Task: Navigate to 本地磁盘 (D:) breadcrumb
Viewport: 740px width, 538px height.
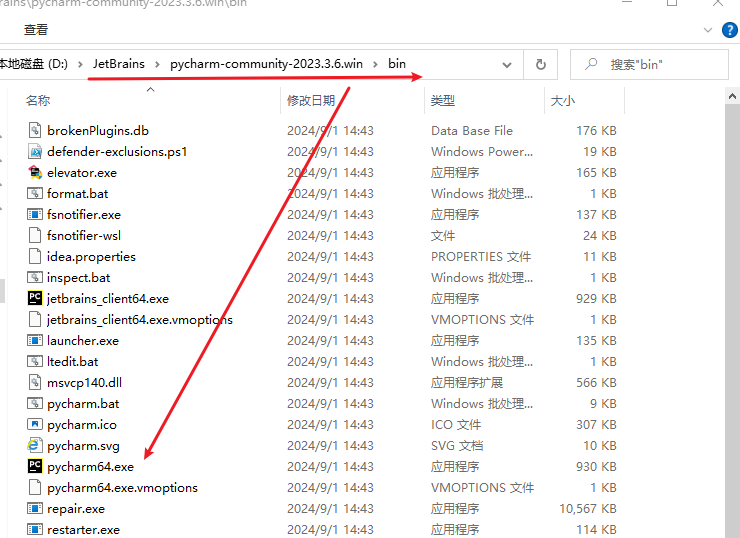Action: (33, 64)
